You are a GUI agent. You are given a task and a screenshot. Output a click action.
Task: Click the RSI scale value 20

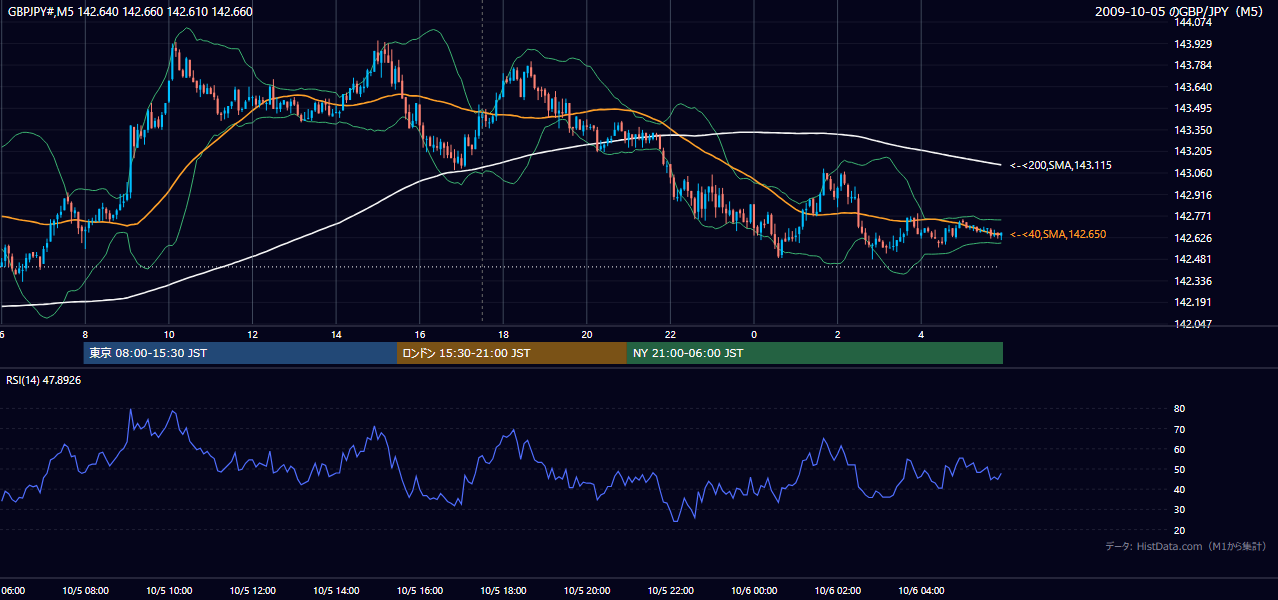point(1180,530)
